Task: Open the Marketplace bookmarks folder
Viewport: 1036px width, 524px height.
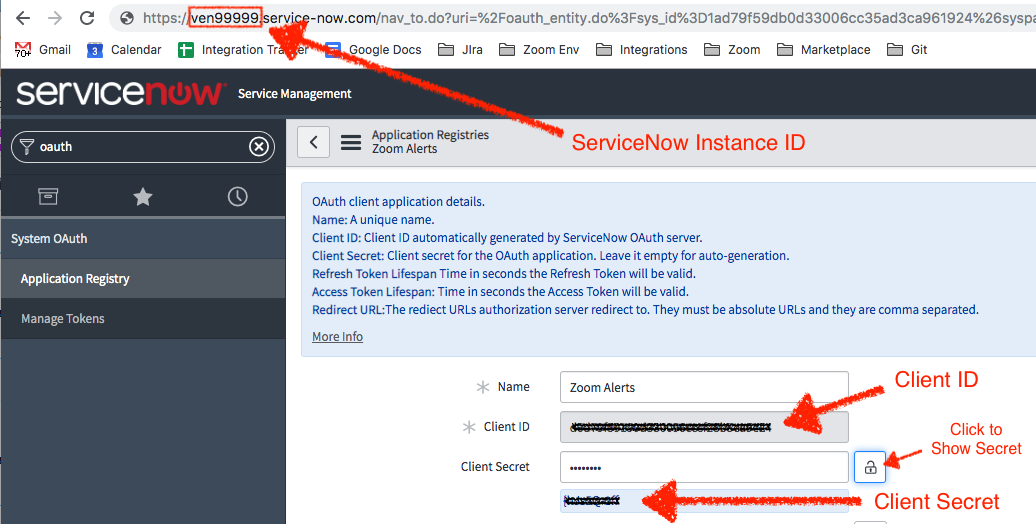Action: 823,50
